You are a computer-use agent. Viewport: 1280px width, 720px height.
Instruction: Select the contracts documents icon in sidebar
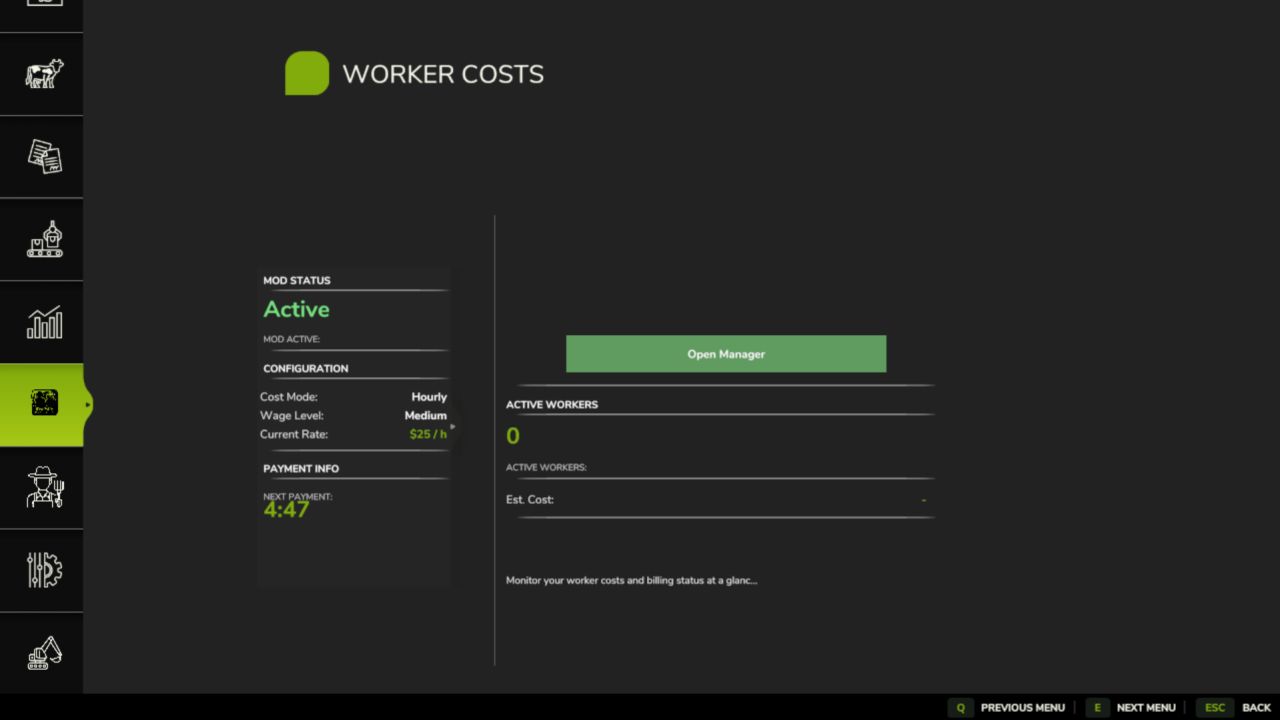click(x=42, y=157)
